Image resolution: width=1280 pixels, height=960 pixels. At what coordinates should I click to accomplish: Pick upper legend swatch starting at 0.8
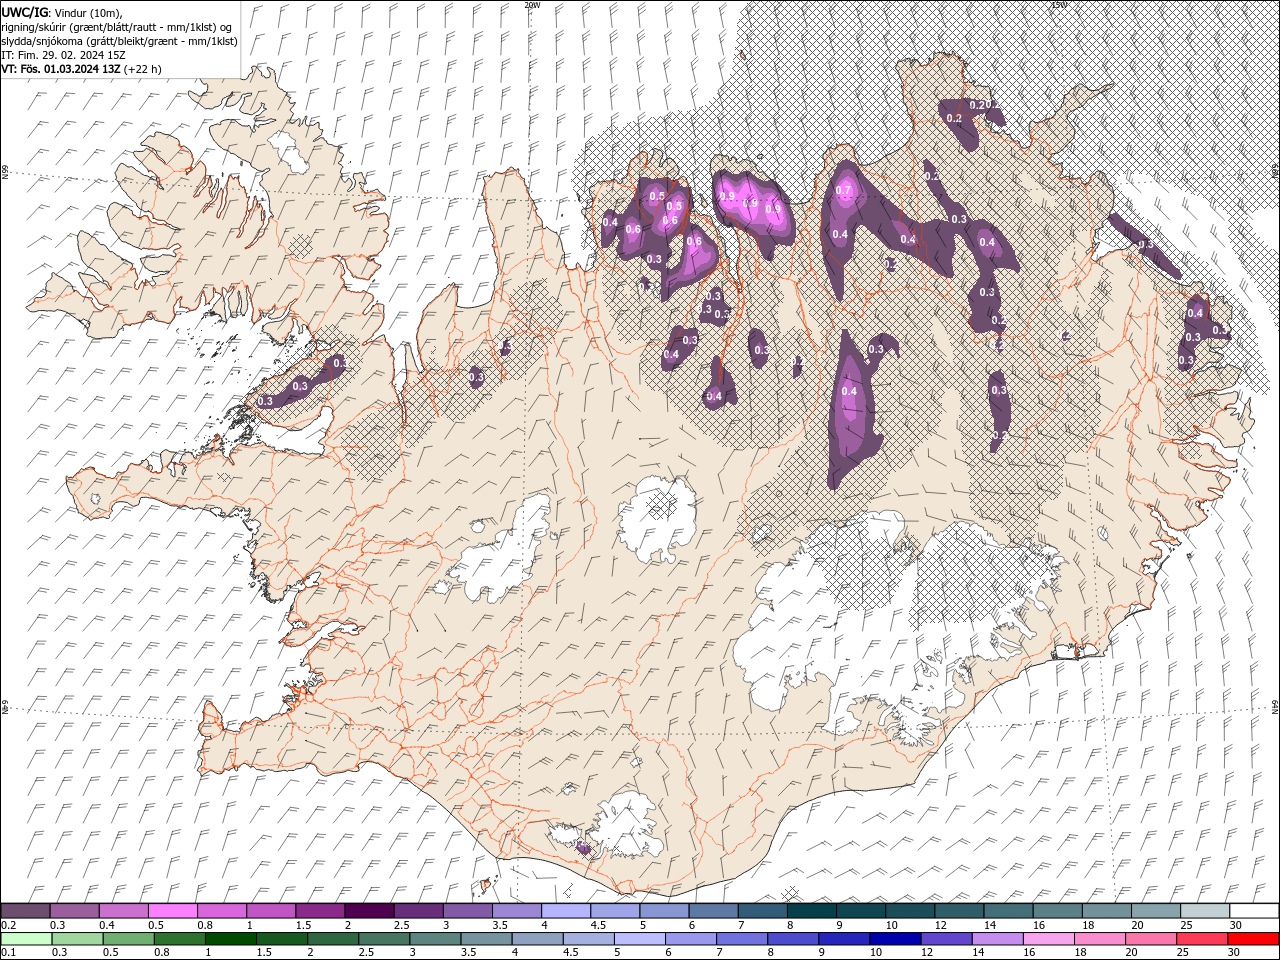(222, 911)
